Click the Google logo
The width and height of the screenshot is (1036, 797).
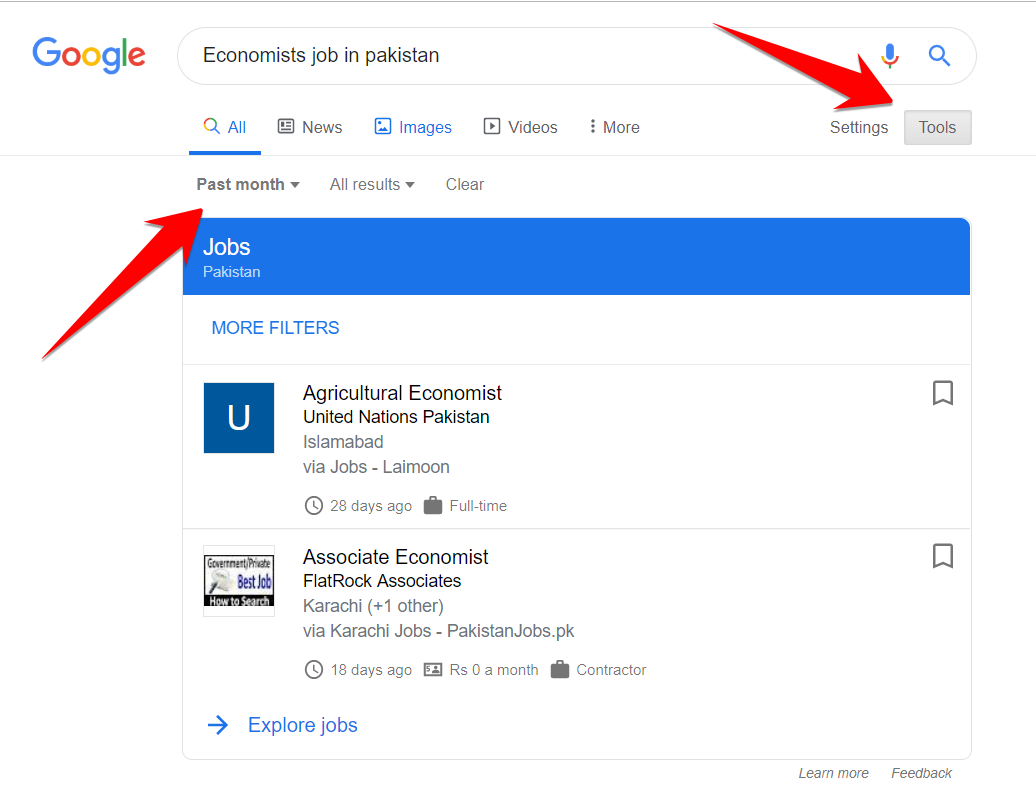89,55
